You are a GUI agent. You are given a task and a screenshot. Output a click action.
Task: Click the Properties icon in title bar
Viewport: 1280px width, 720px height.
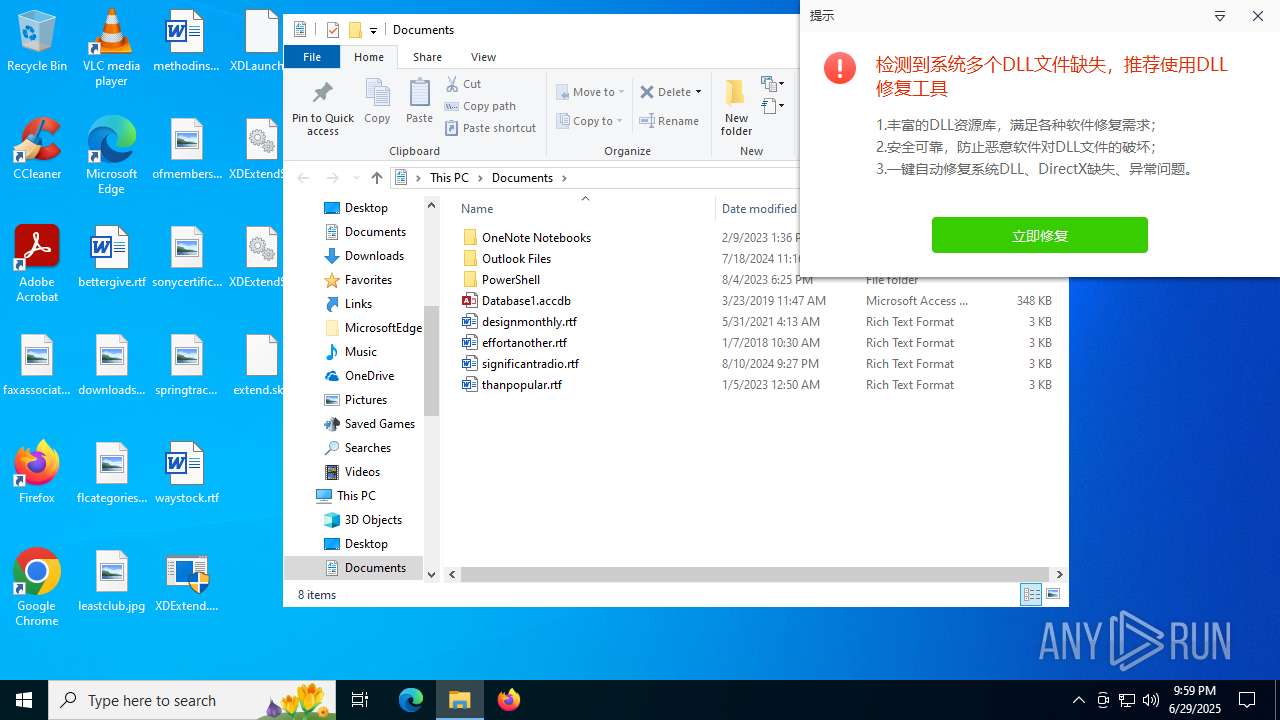tap(333, 30)
